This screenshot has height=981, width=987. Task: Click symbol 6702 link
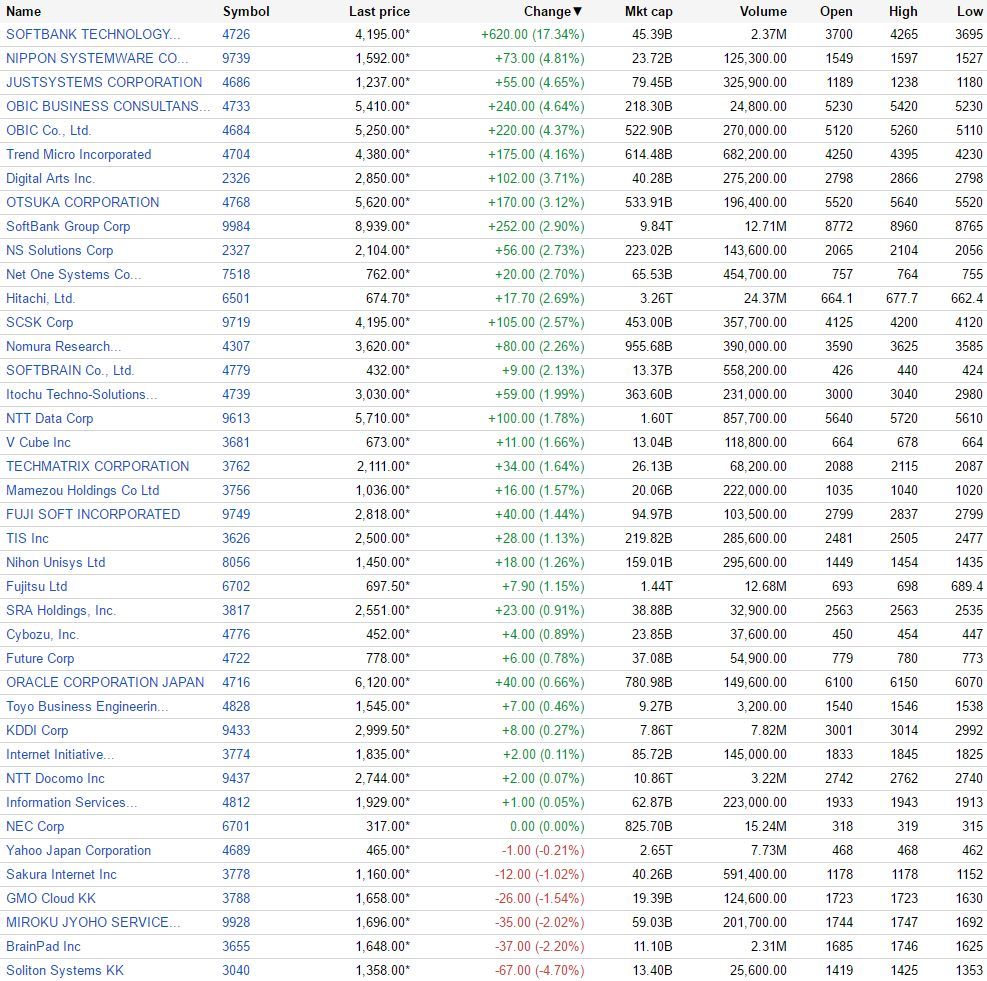(x=236, y=586)
